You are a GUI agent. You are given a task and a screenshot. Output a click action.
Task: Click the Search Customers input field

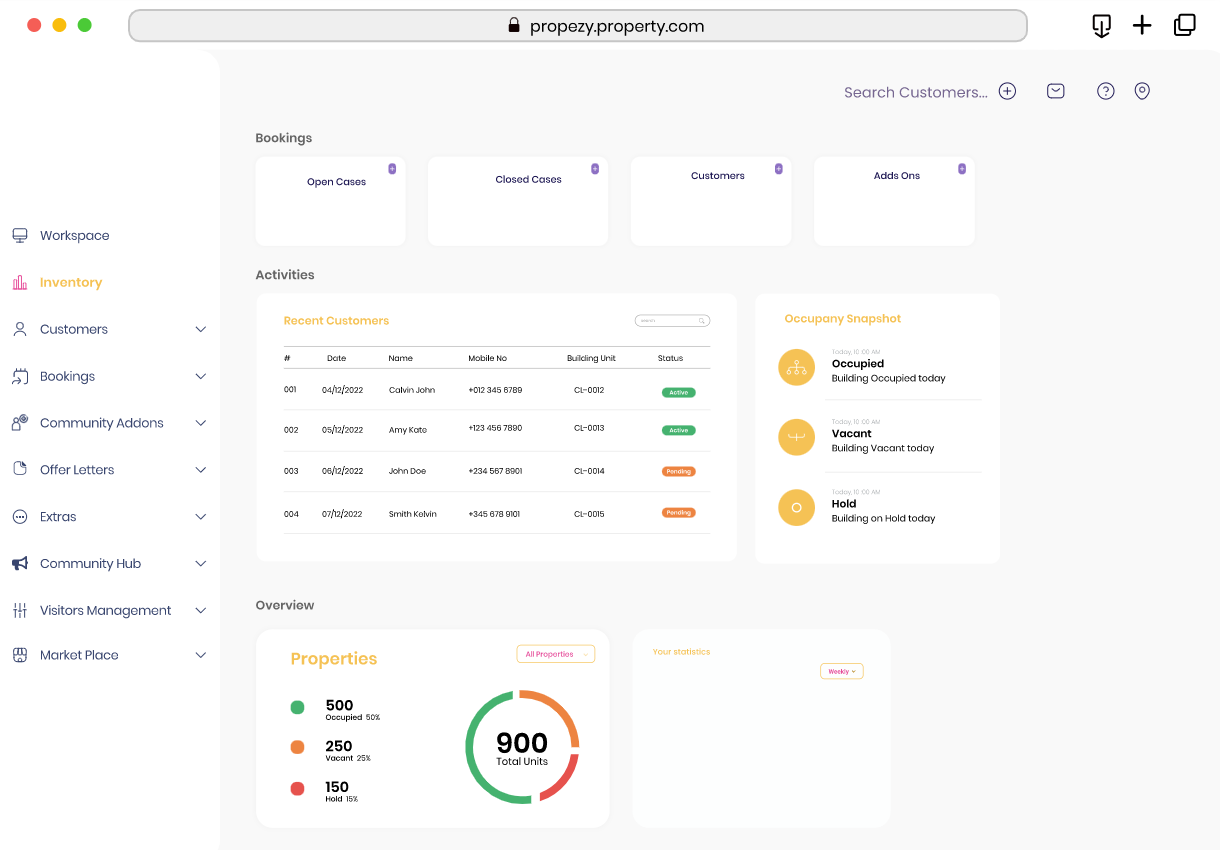914,91
